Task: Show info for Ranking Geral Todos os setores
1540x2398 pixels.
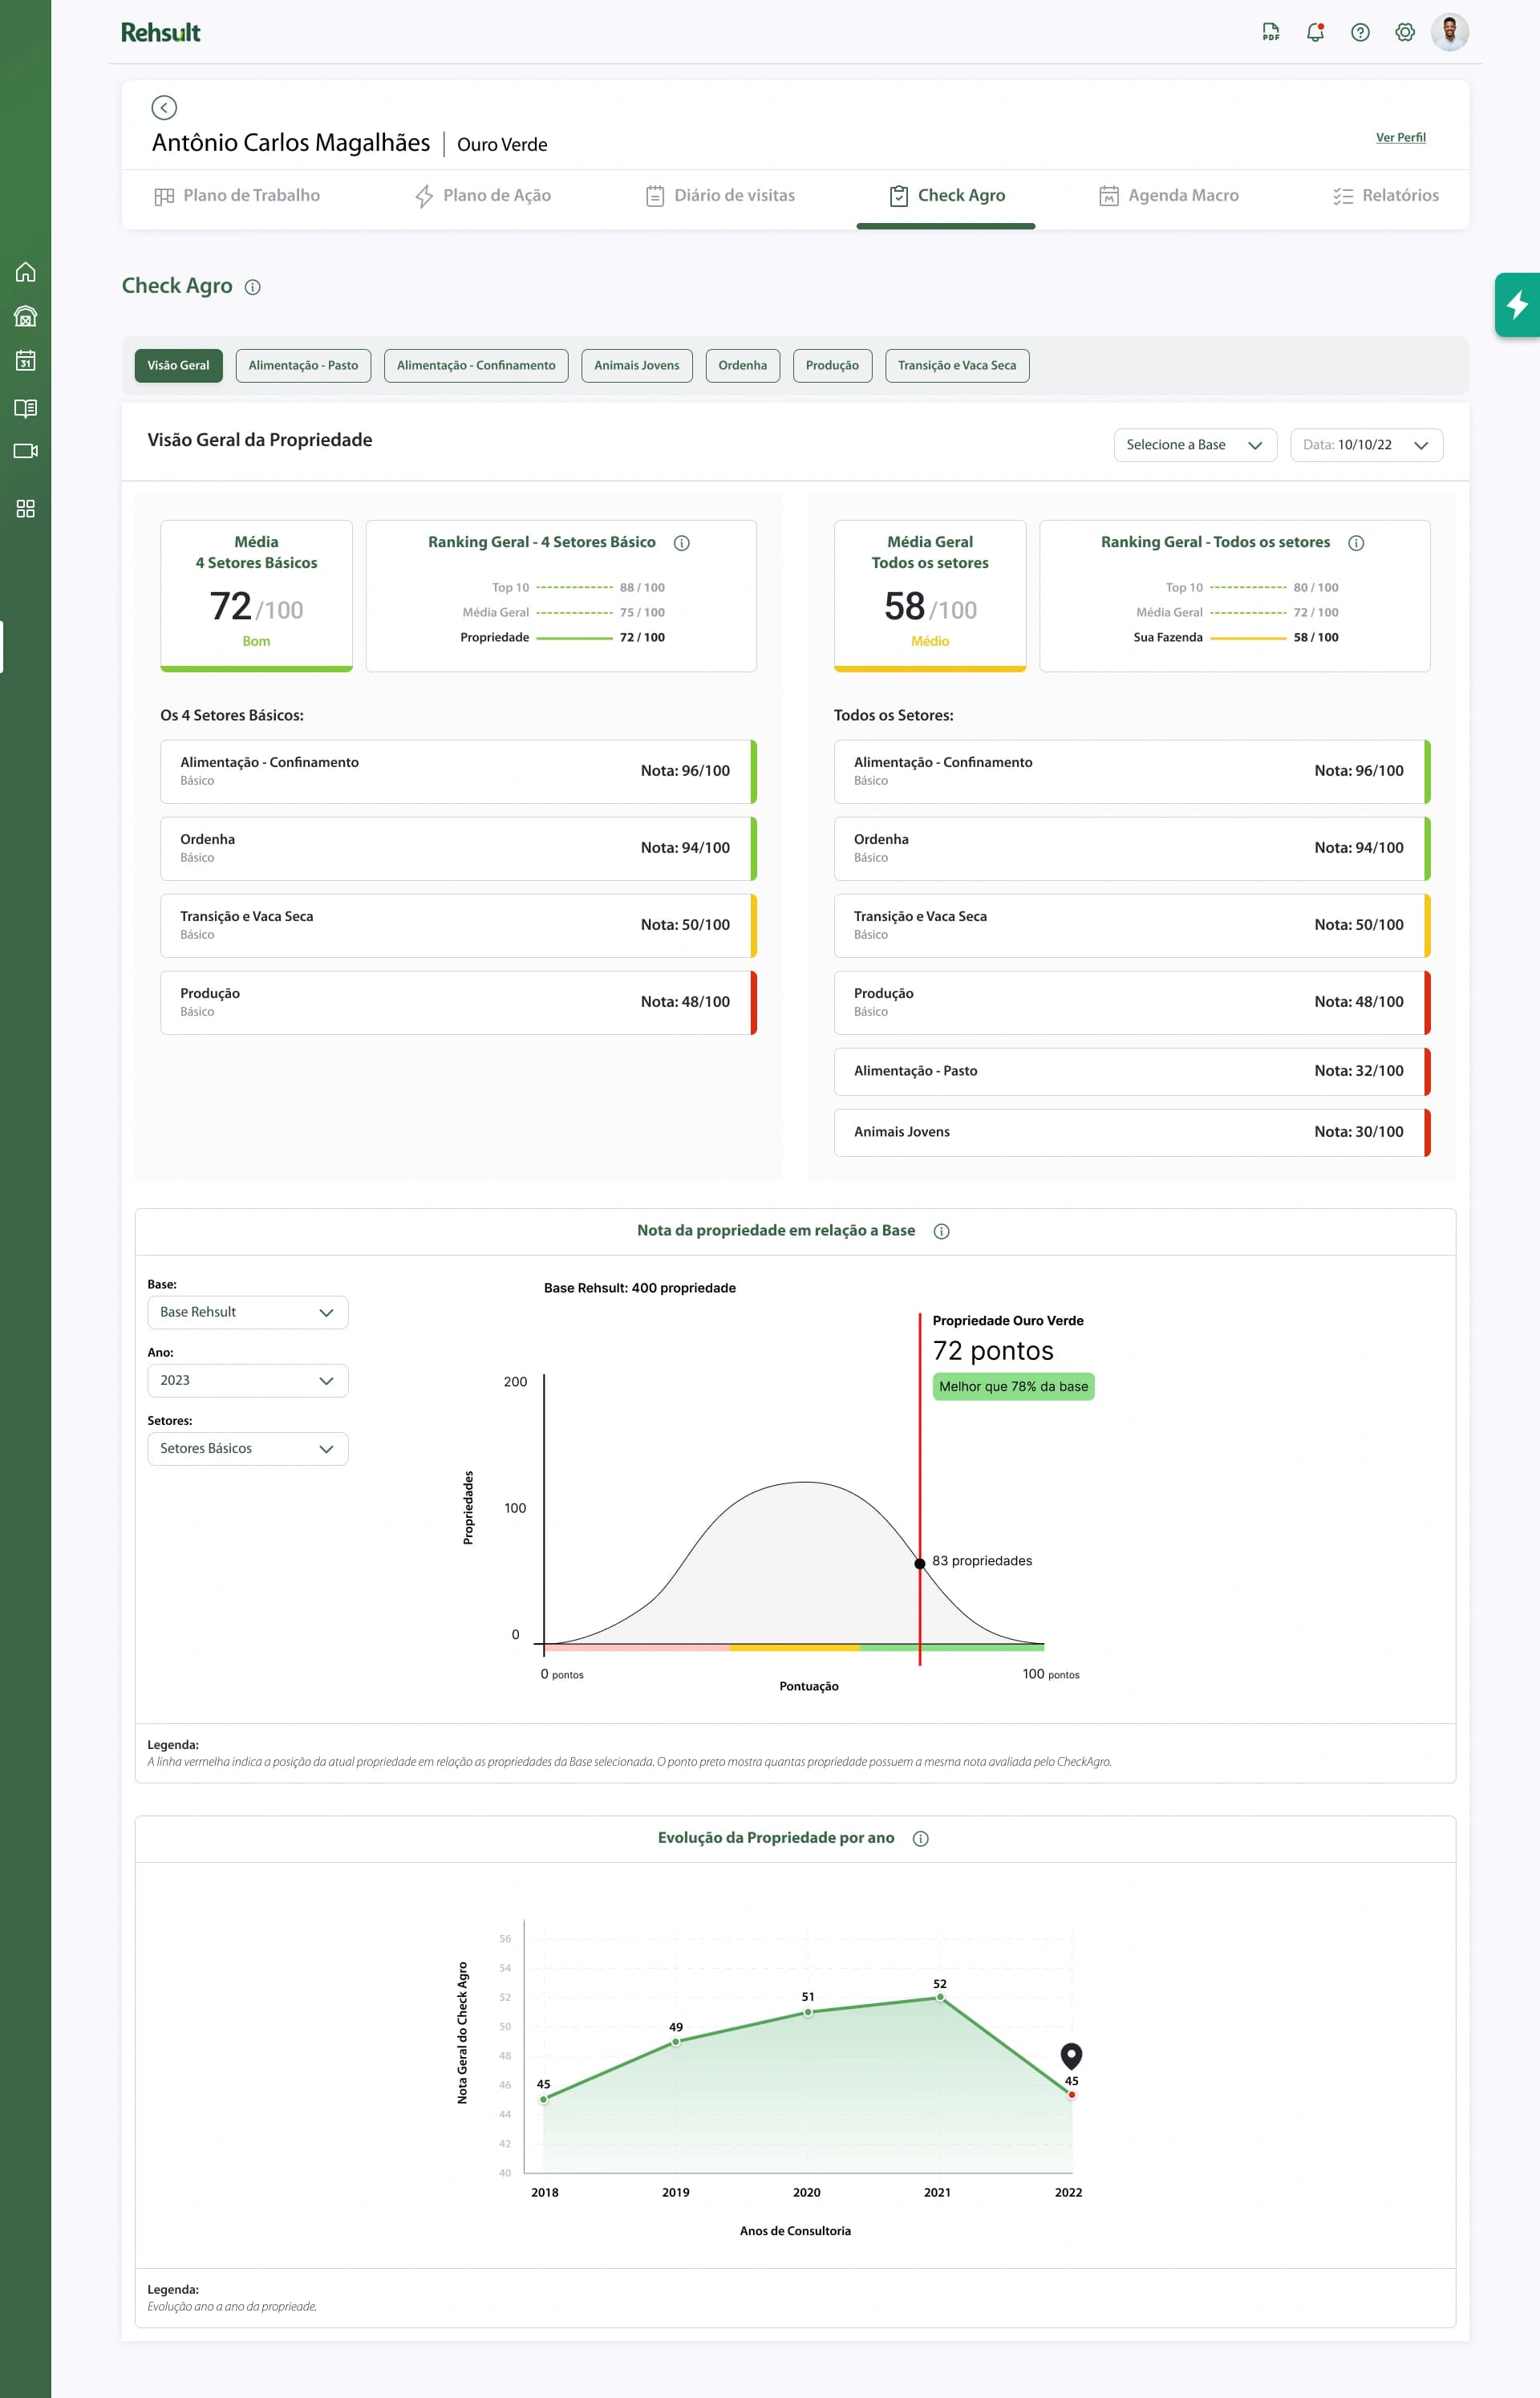Action: click(1356, 543)
